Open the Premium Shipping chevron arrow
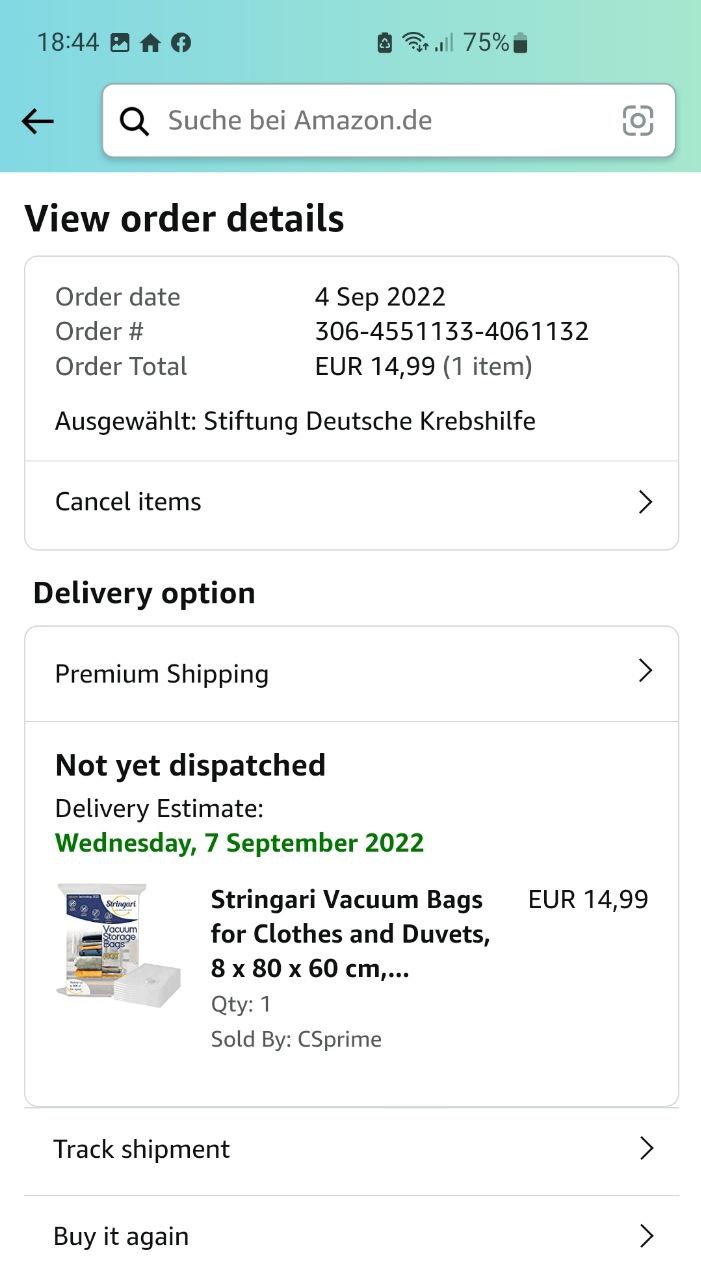Viewport: 701px width, 1280px height. coord(645,671)
